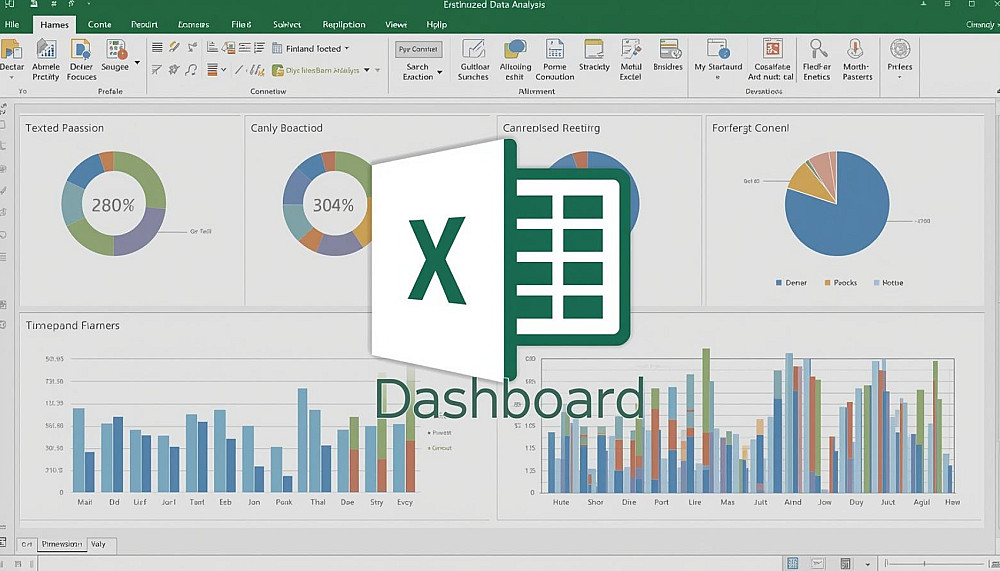The width and height of the screenshot is (1000, 571).
Task: Open the Alloolng eshit speech-bubble icon
Action: 515,49
